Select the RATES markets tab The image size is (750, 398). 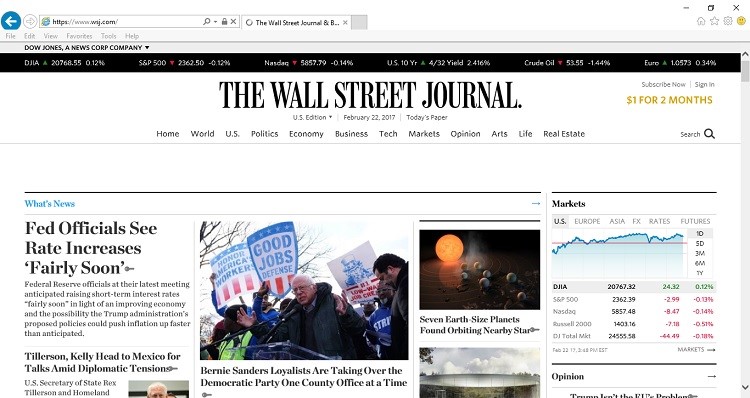pyautogui.click(x=659, y=221)
